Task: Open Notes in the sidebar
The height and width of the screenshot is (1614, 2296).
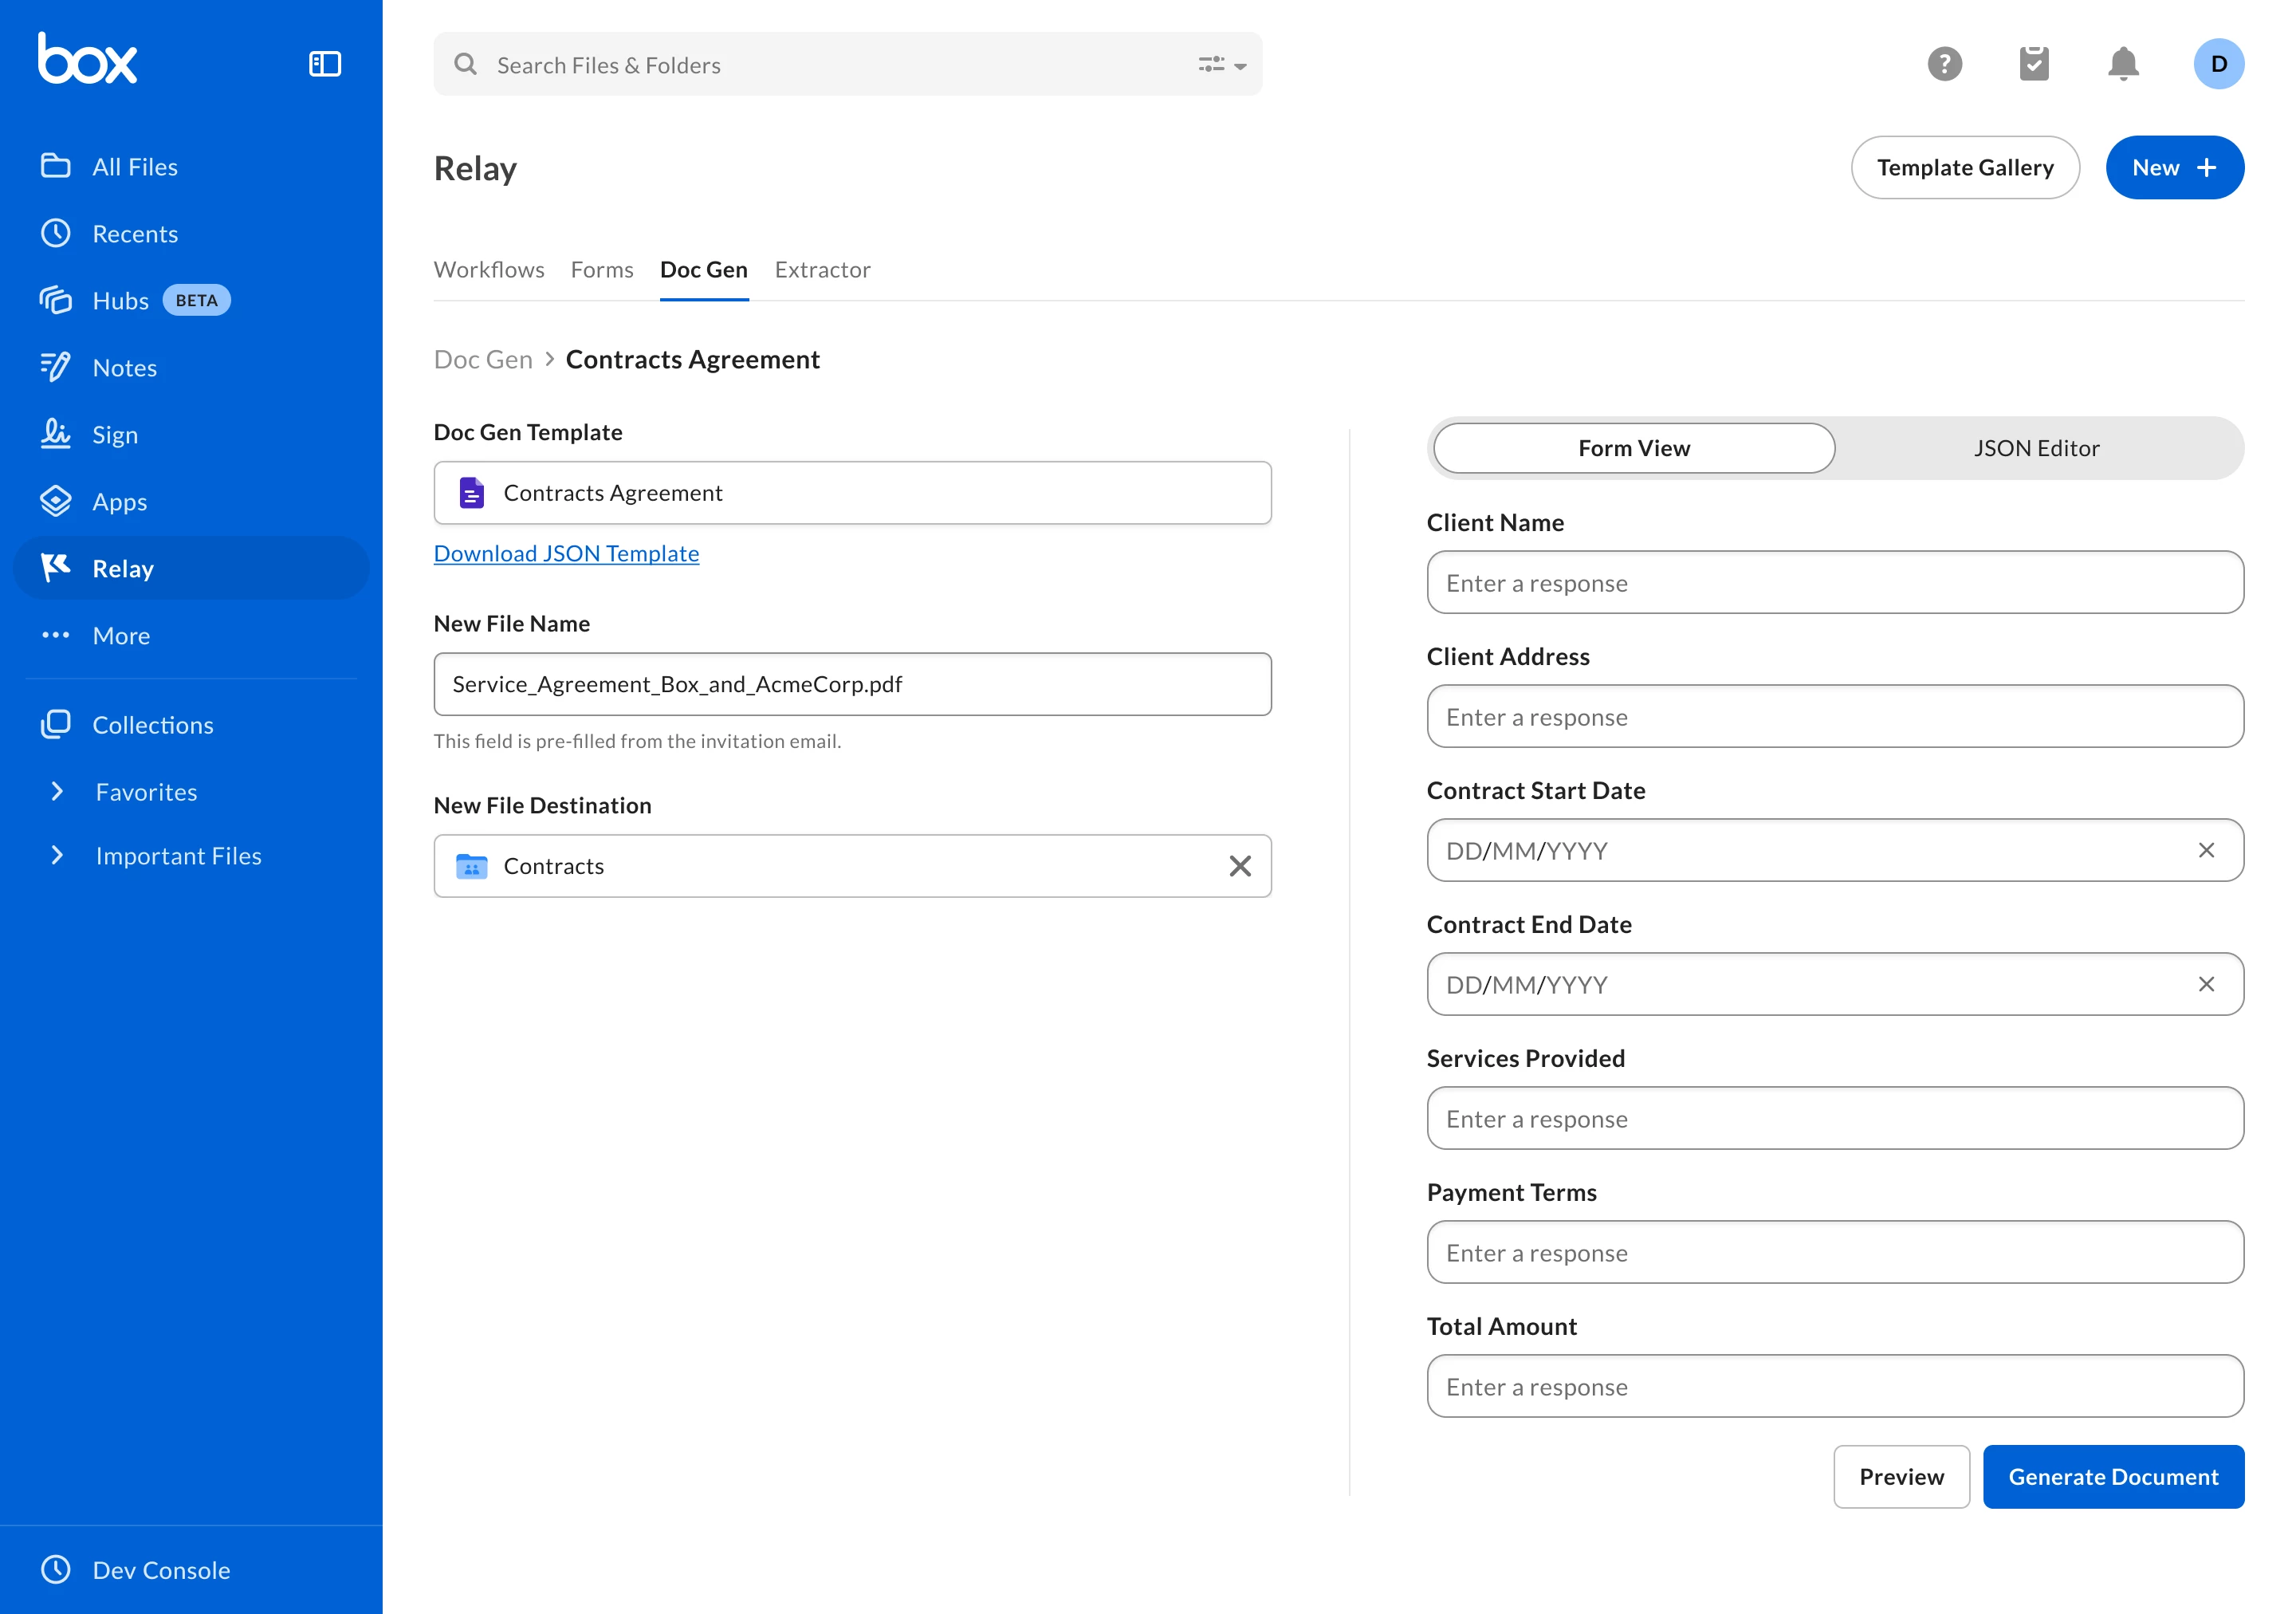Action: (124, 368)
